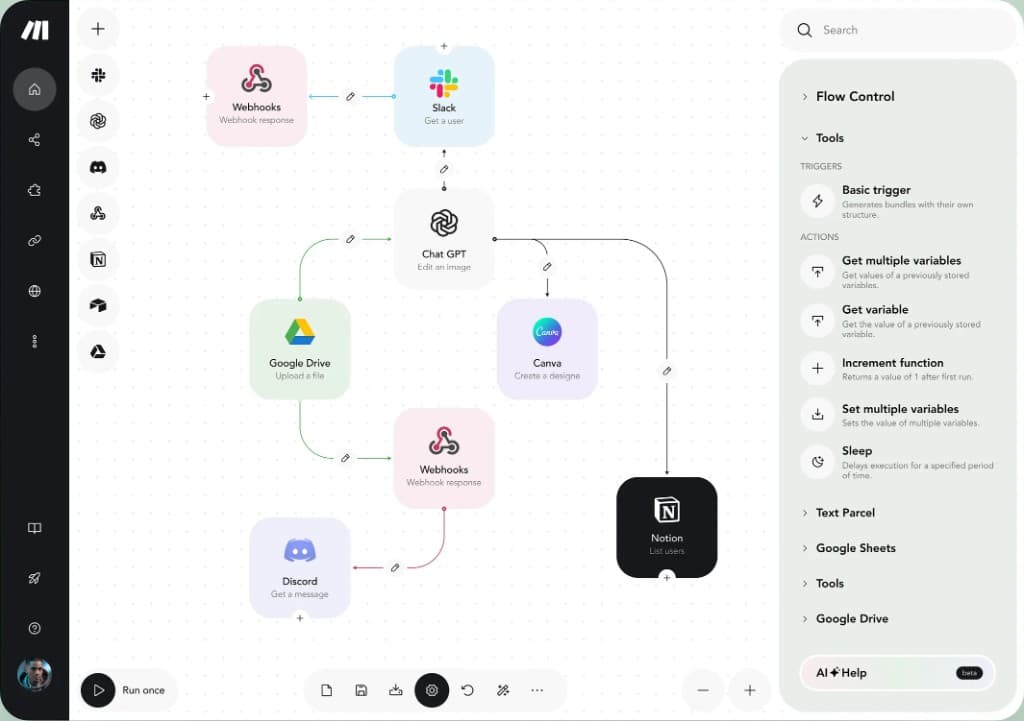Open the Home icon in left sidebar

pyautogui.click(x=35, y=89)
